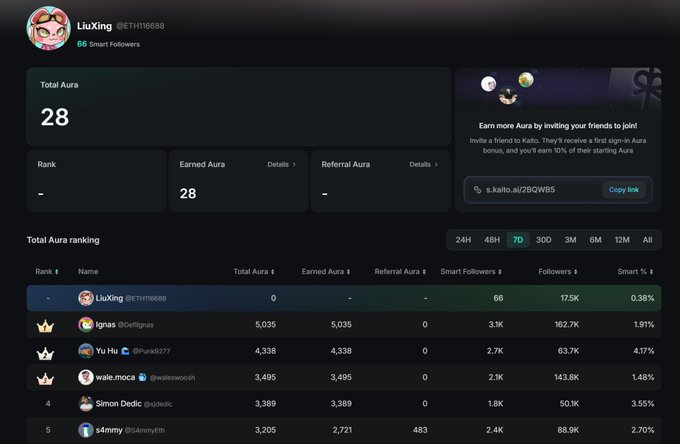Click the Name column header
Image resolution: width=680 pixels, height=444 pixels.
point(88,271)
